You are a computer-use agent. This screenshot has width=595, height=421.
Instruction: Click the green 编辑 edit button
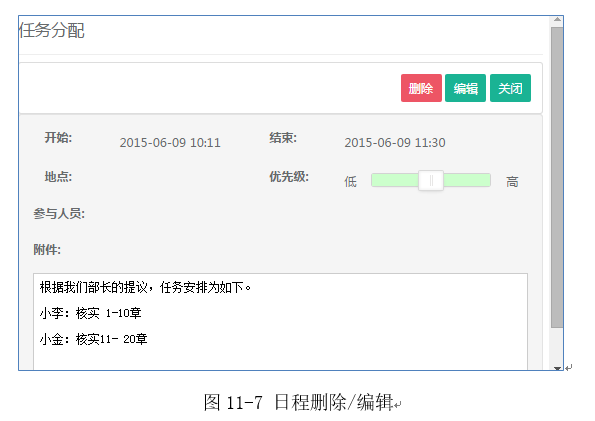465,88
